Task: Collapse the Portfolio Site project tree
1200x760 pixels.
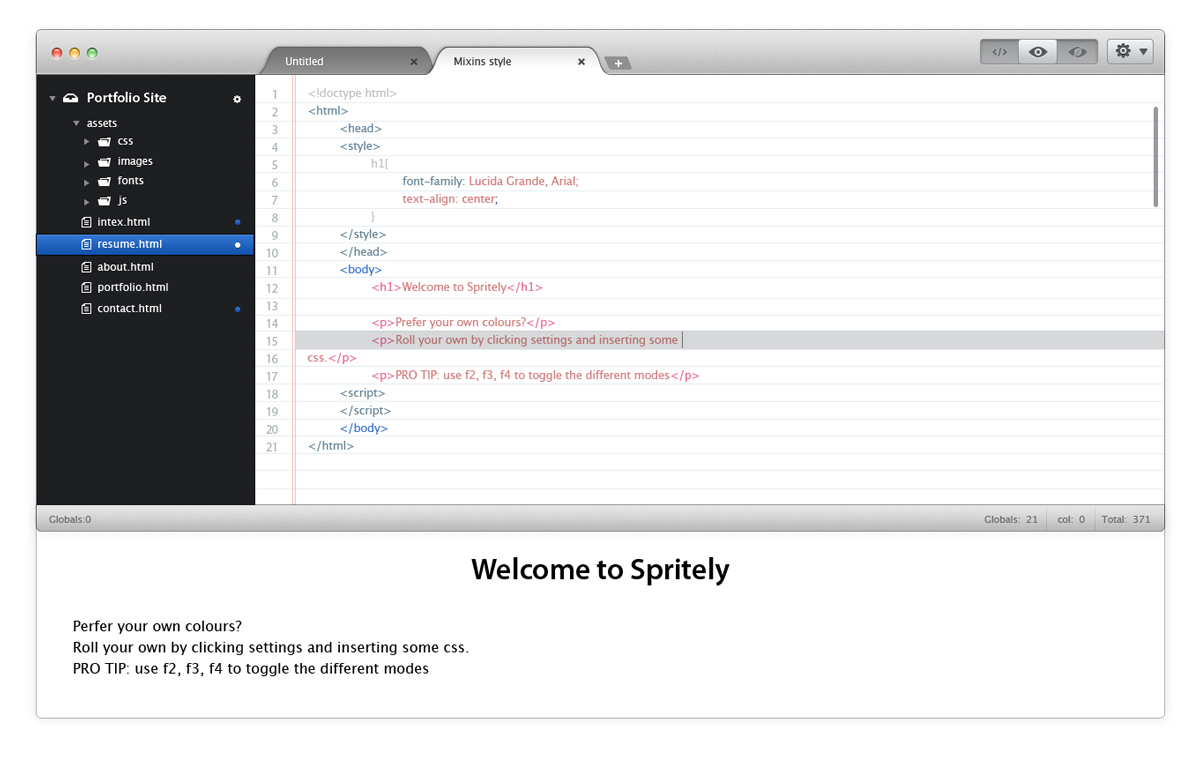Action: (x=52, y=99)
